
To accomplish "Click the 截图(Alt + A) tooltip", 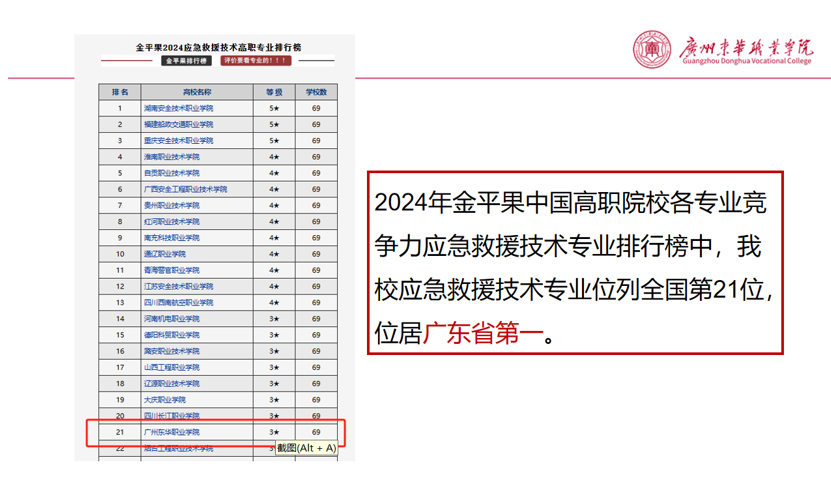I will (306, 448).
